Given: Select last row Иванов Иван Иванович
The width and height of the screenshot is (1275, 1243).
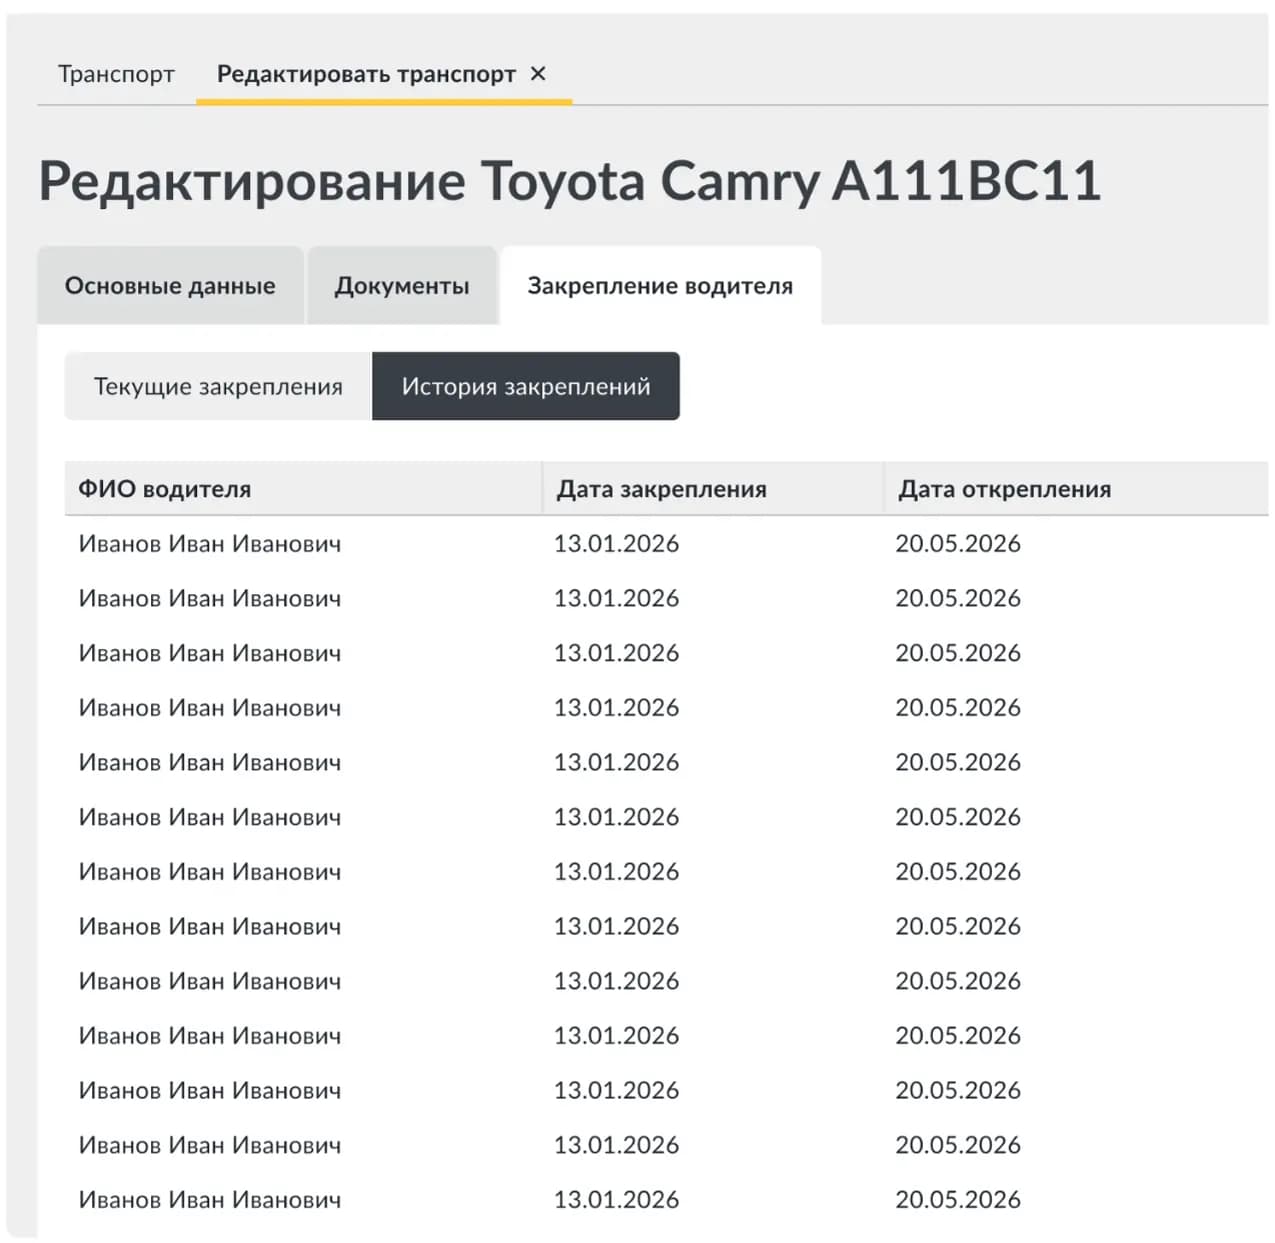Looking at the screenshot, I should [210, 1200].
